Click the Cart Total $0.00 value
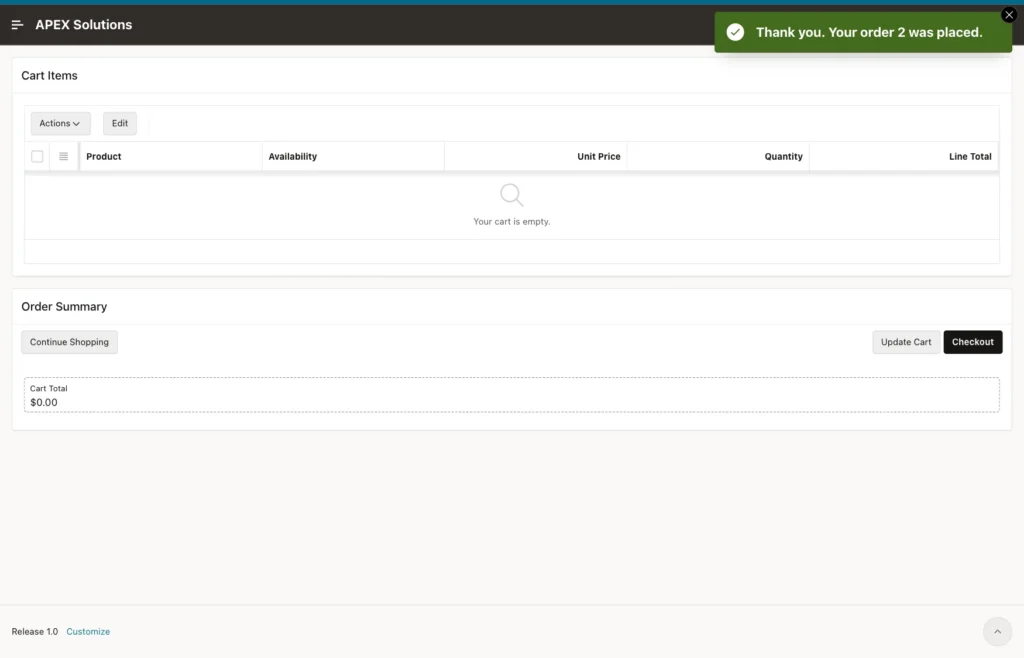Screen dimensions: 1024x658 coord(44,403)
